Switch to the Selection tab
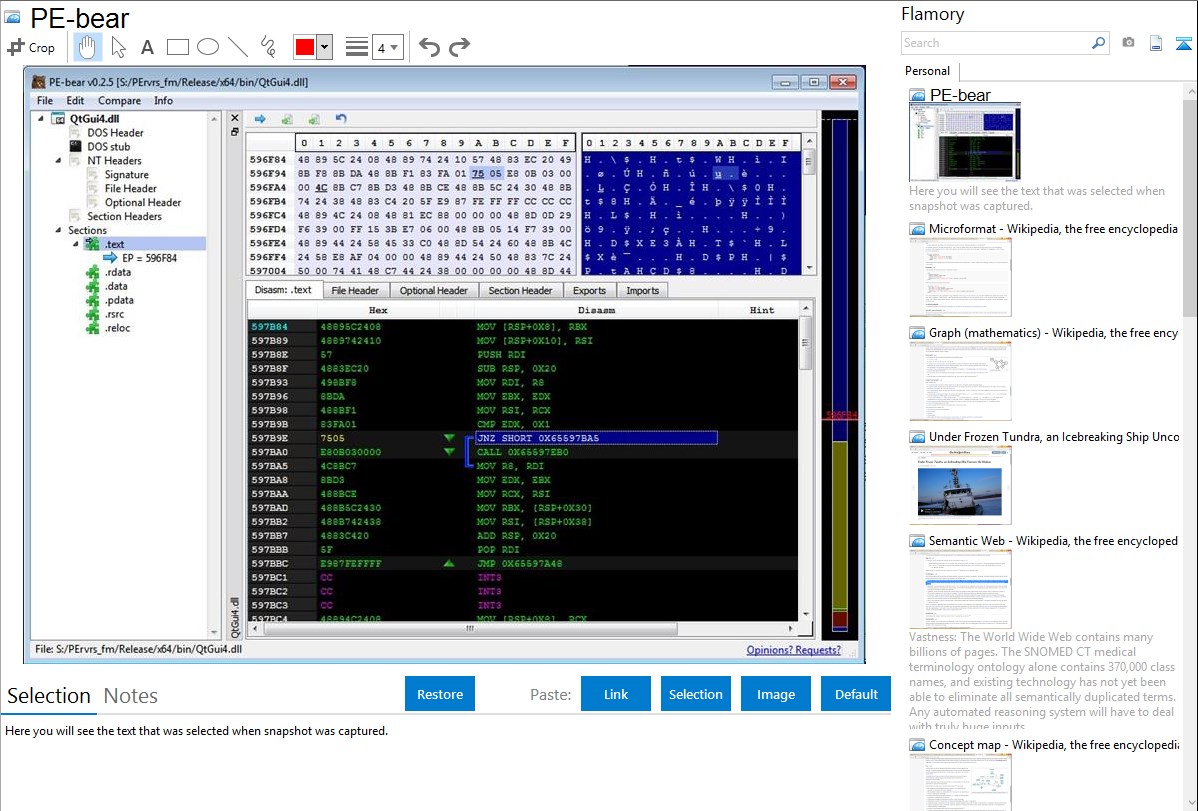The height and width of the screenshot is (811, 1198). point(49,696)
